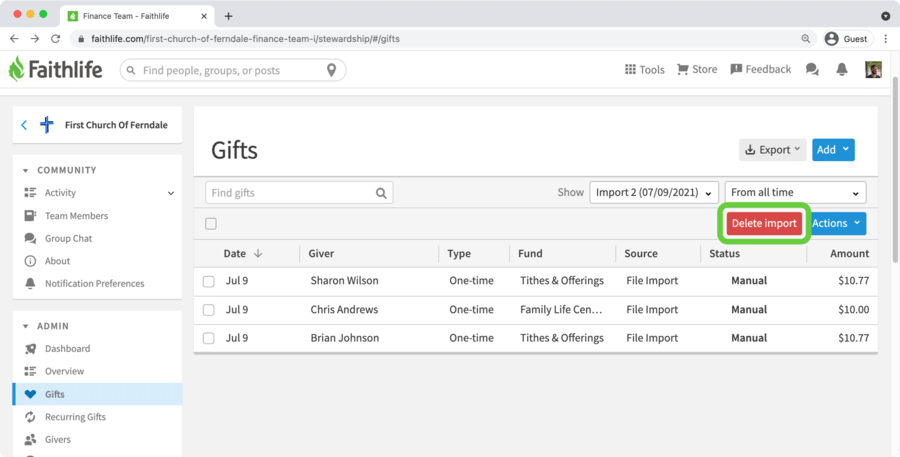
Task: Click the $10.00 amount cell
Action: [x=854, y=309]
